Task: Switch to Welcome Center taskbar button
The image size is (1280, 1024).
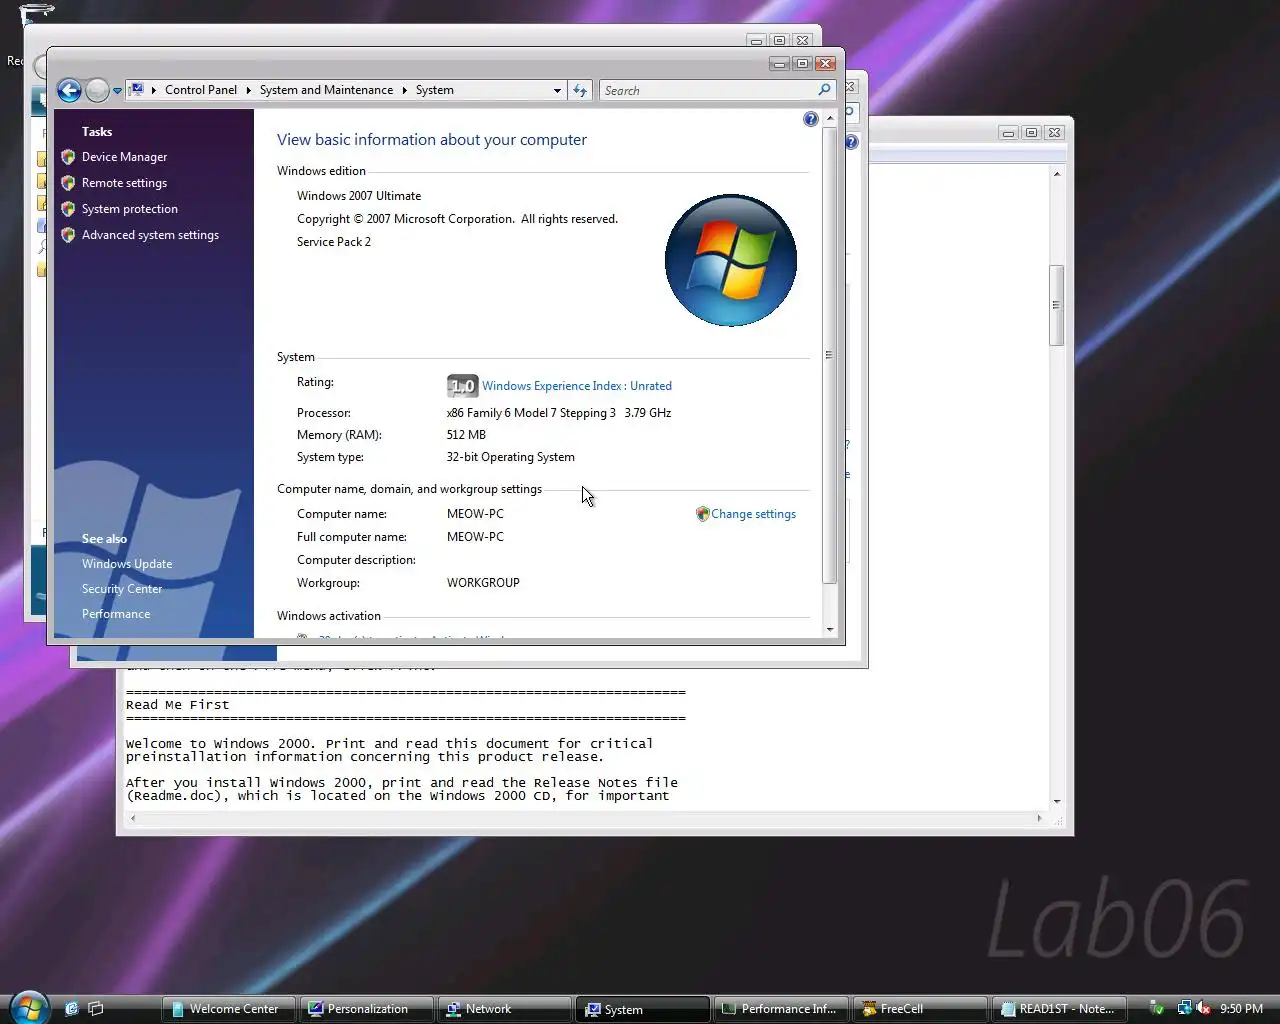Action: [x=228, y=1009]
